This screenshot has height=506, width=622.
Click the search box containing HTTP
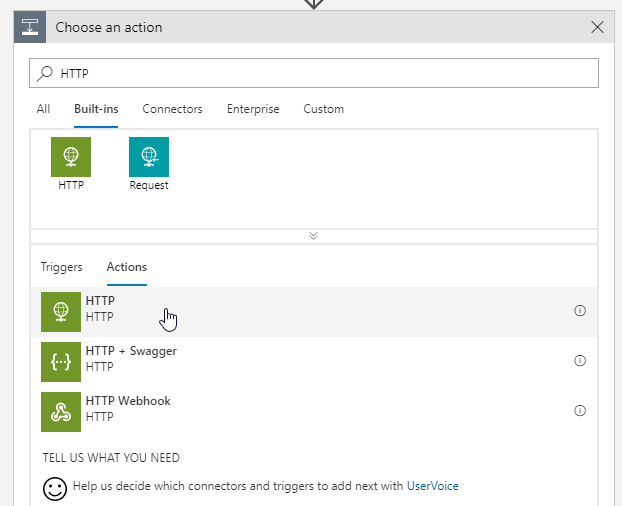[314, 73]
